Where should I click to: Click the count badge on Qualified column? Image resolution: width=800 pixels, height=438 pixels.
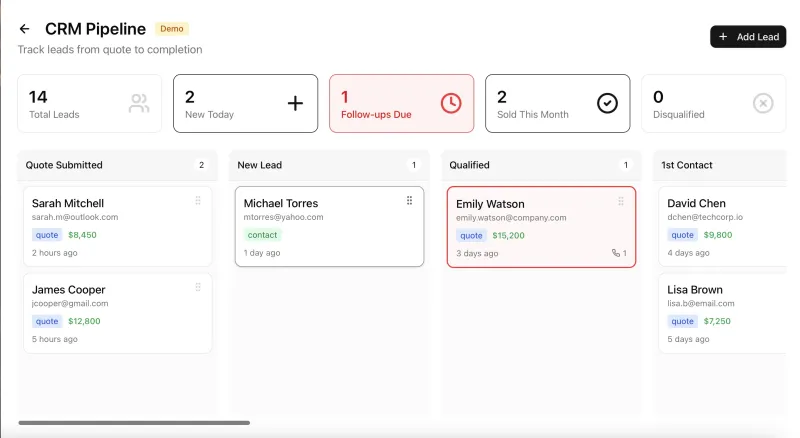coord(626,165)
